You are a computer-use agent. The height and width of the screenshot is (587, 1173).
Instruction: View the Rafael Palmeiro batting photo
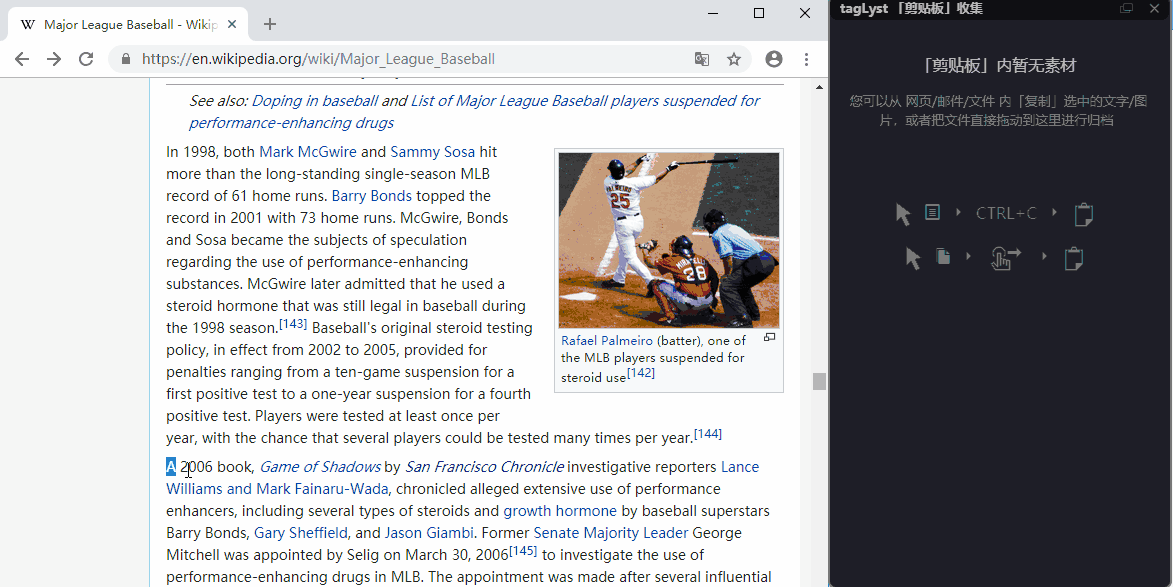click(669, 240)
